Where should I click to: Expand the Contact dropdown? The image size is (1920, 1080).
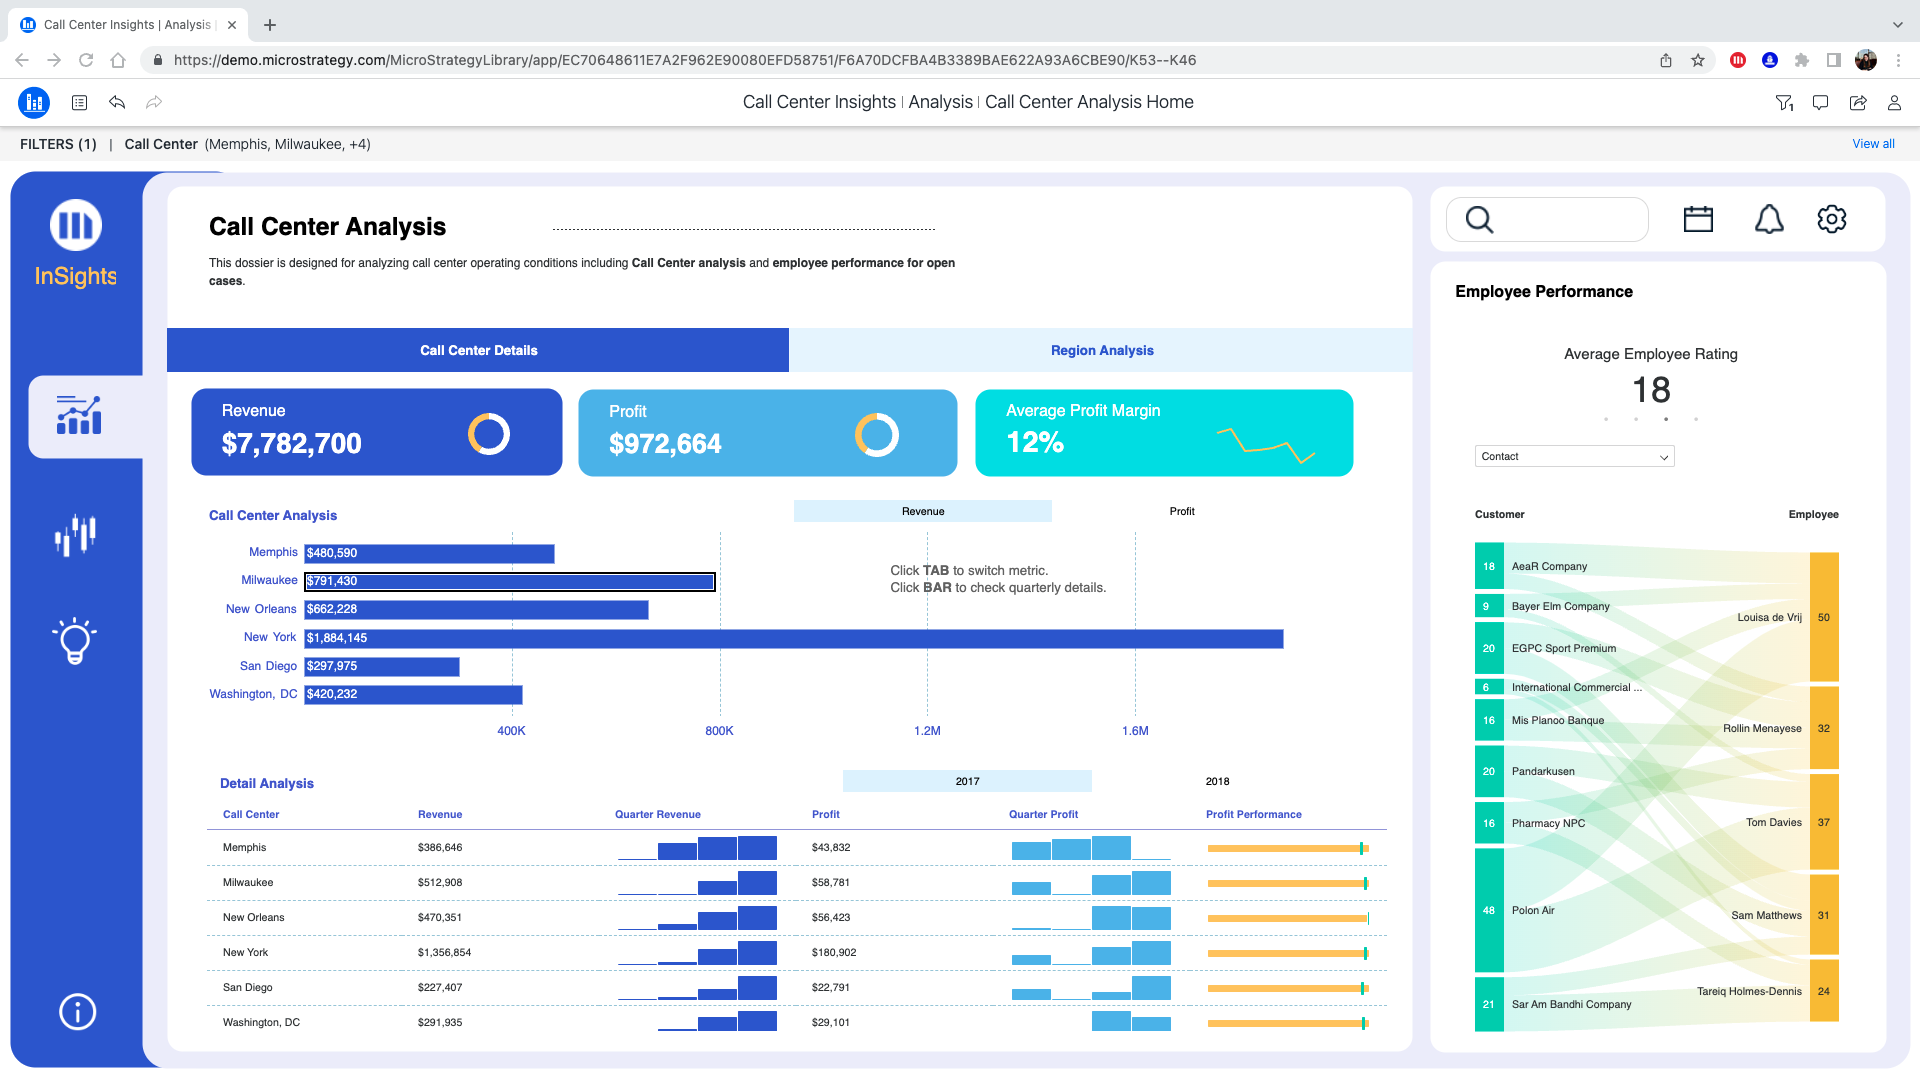click(1574, 456)
